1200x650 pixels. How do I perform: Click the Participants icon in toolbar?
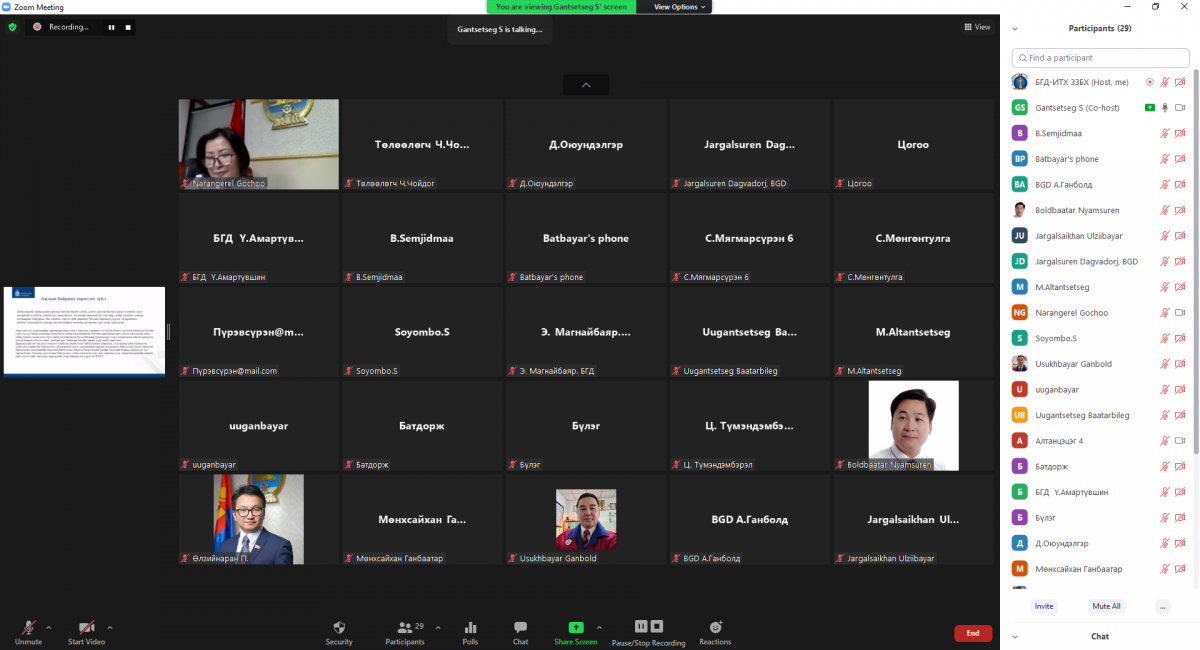(404, 628)
